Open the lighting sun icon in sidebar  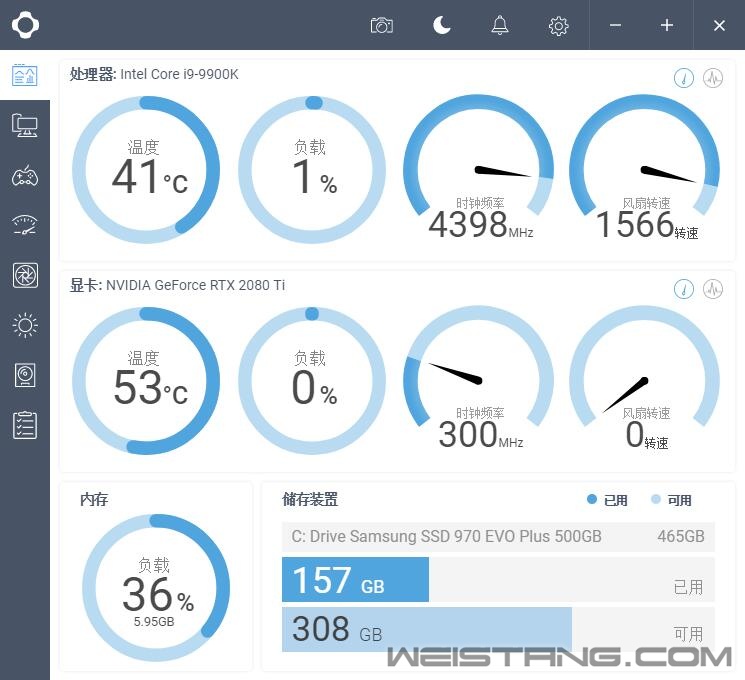click(24, 325)
